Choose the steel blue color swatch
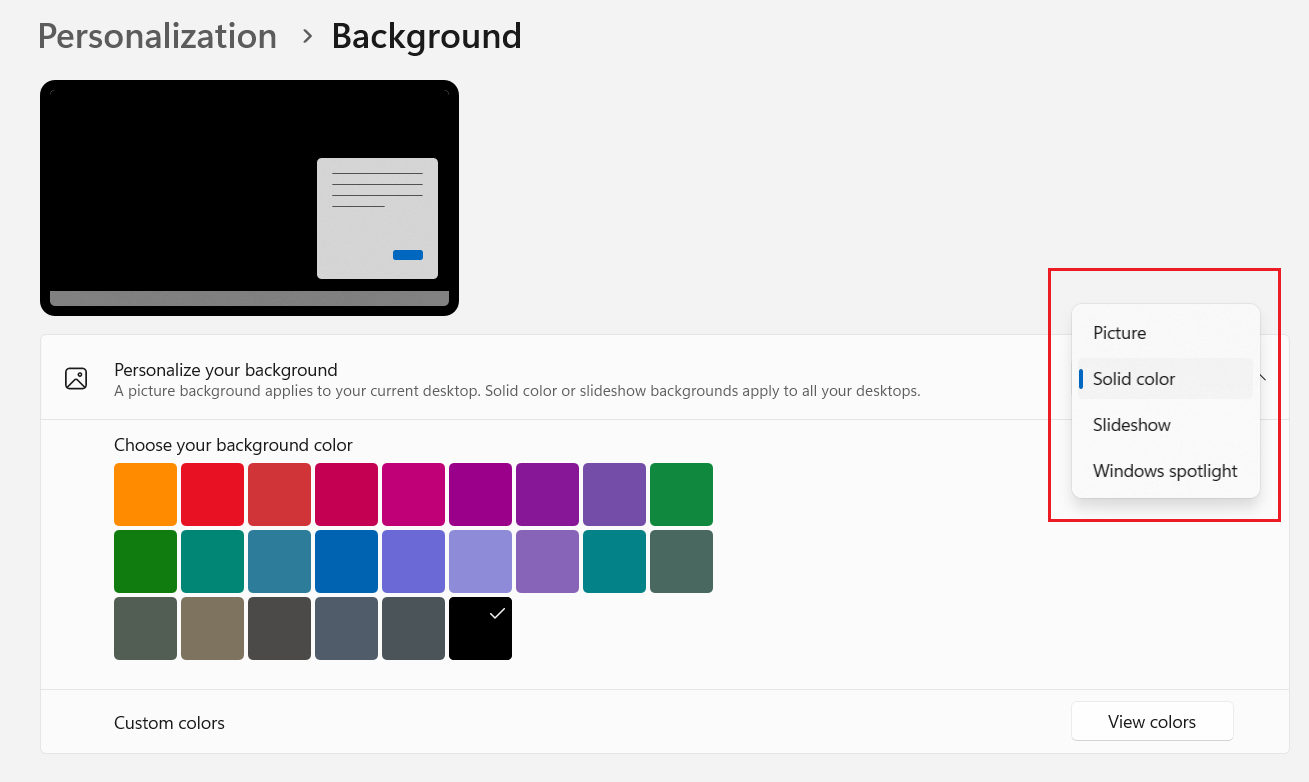Image resolution: width=1309 pixels, height=782 pixels. tap(279, 561)
